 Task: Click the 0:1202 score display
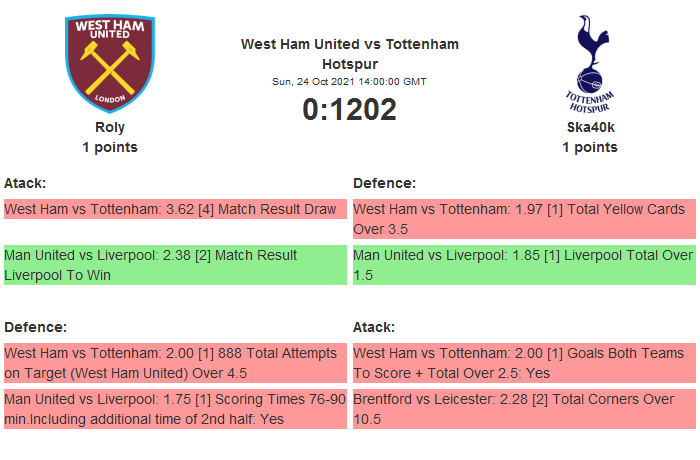pos(350,109)
